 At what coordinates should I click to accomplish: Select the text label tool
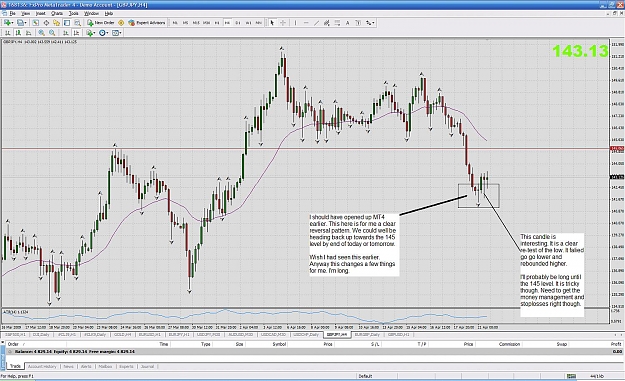click(x=358, y=23)
